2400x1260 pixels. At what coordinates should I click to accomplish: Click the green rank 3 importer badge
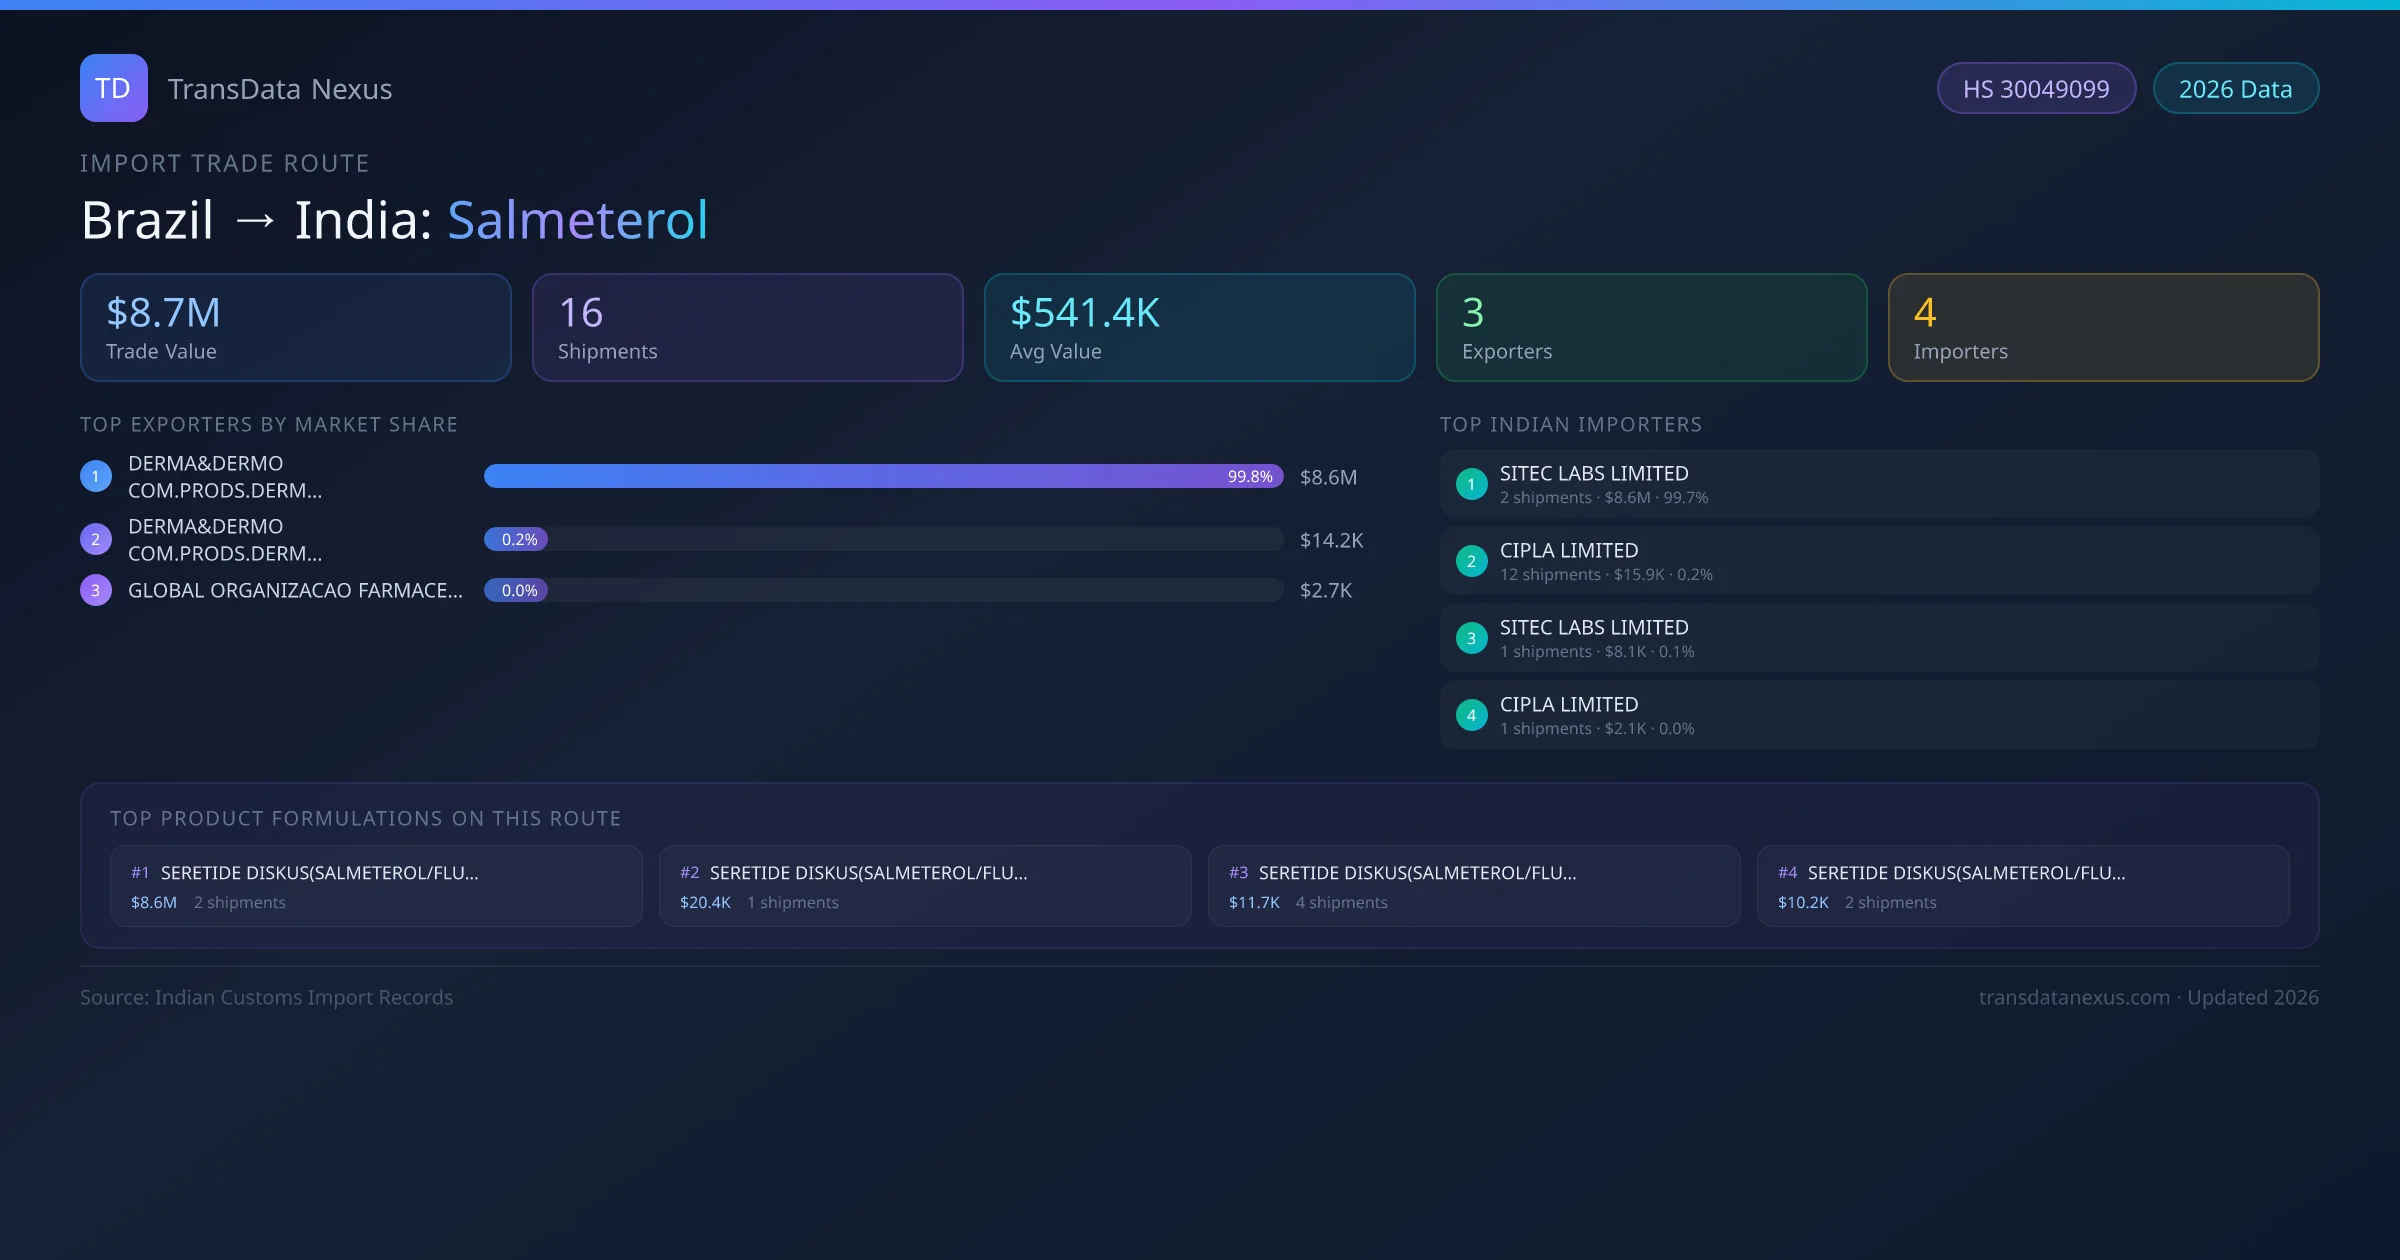[1471, 638]
